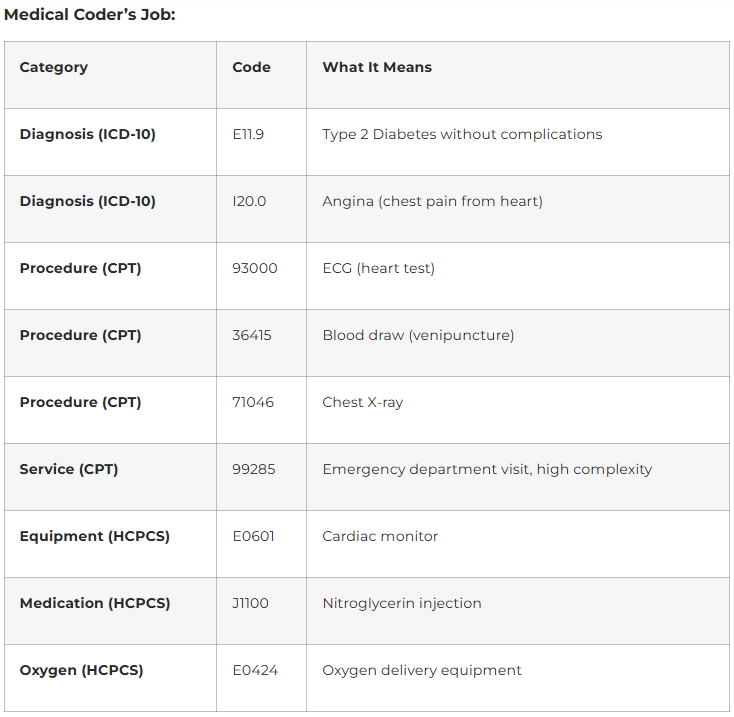
Task: Select the 93000 ECG code
Action: click(x=255, y=268)
